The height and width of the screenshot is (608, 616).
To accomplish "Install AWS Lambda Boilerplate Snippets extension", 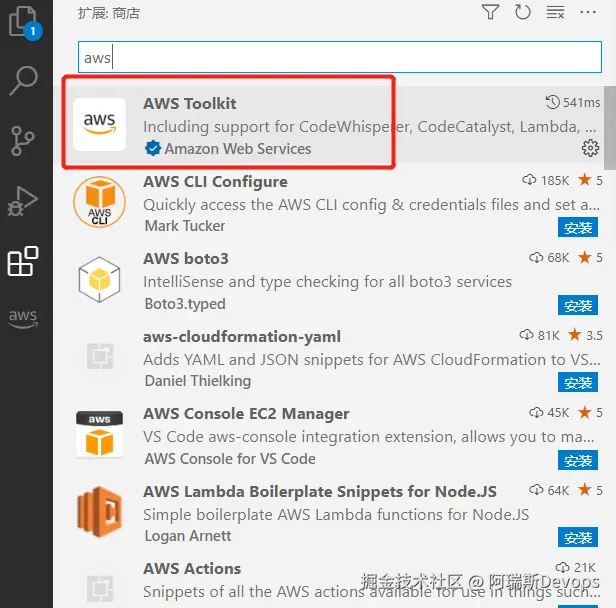I will point(578,537).
